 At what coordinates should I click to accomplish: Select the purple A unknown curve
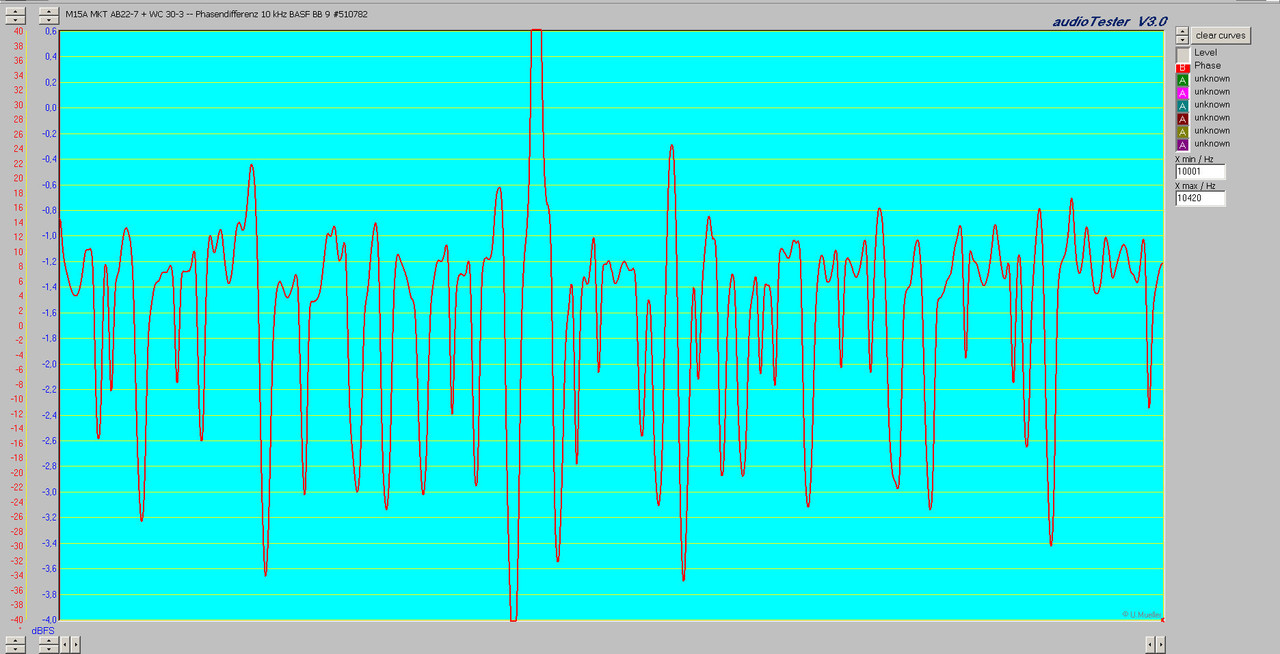[1183, 144]
